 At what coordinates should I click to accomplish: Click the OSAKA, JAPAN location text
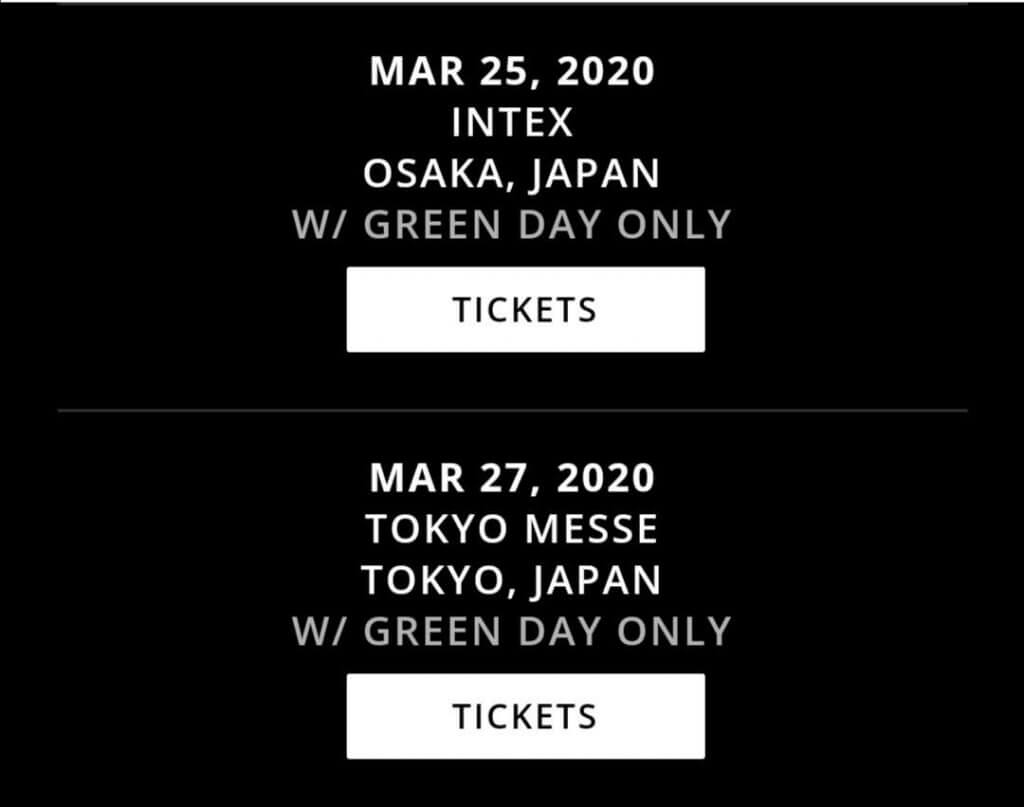(512, 174)
